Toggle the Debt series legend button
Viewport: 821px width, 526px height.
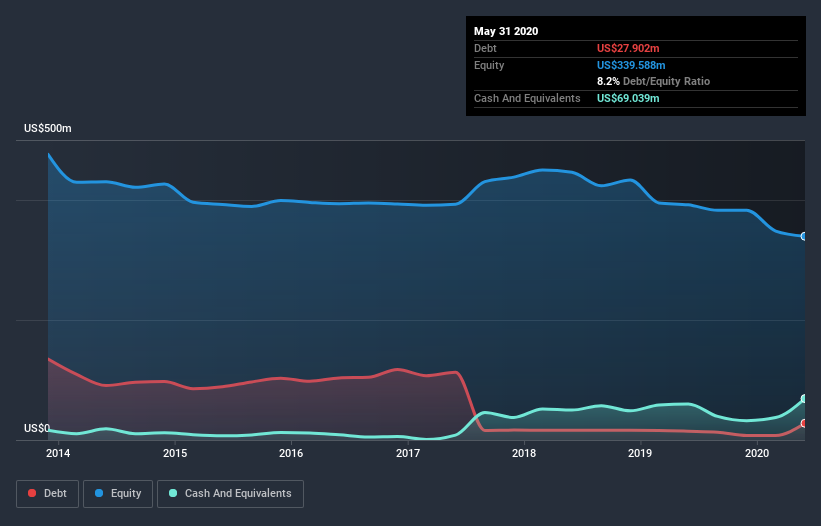(x=47, y=494)
